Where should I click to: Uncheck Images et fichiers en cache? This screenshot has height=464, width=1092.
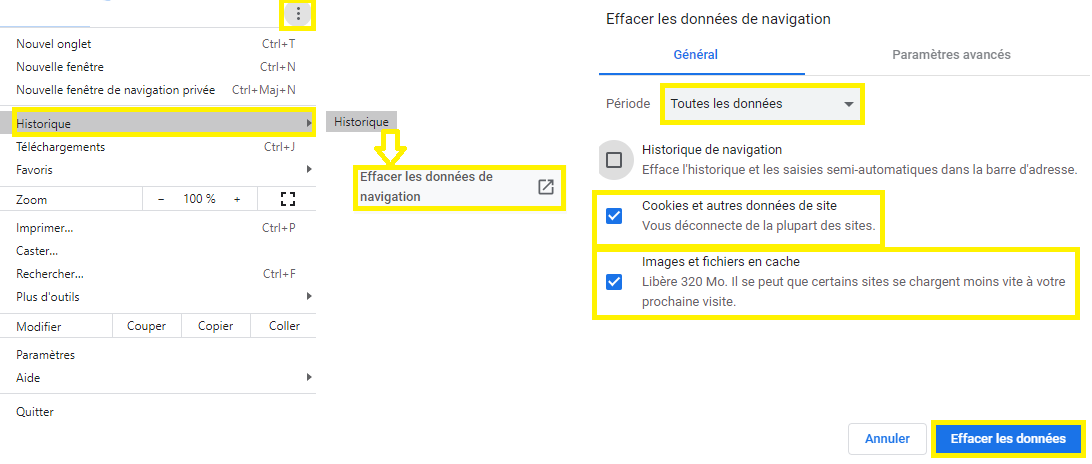(x=614, y=281)
